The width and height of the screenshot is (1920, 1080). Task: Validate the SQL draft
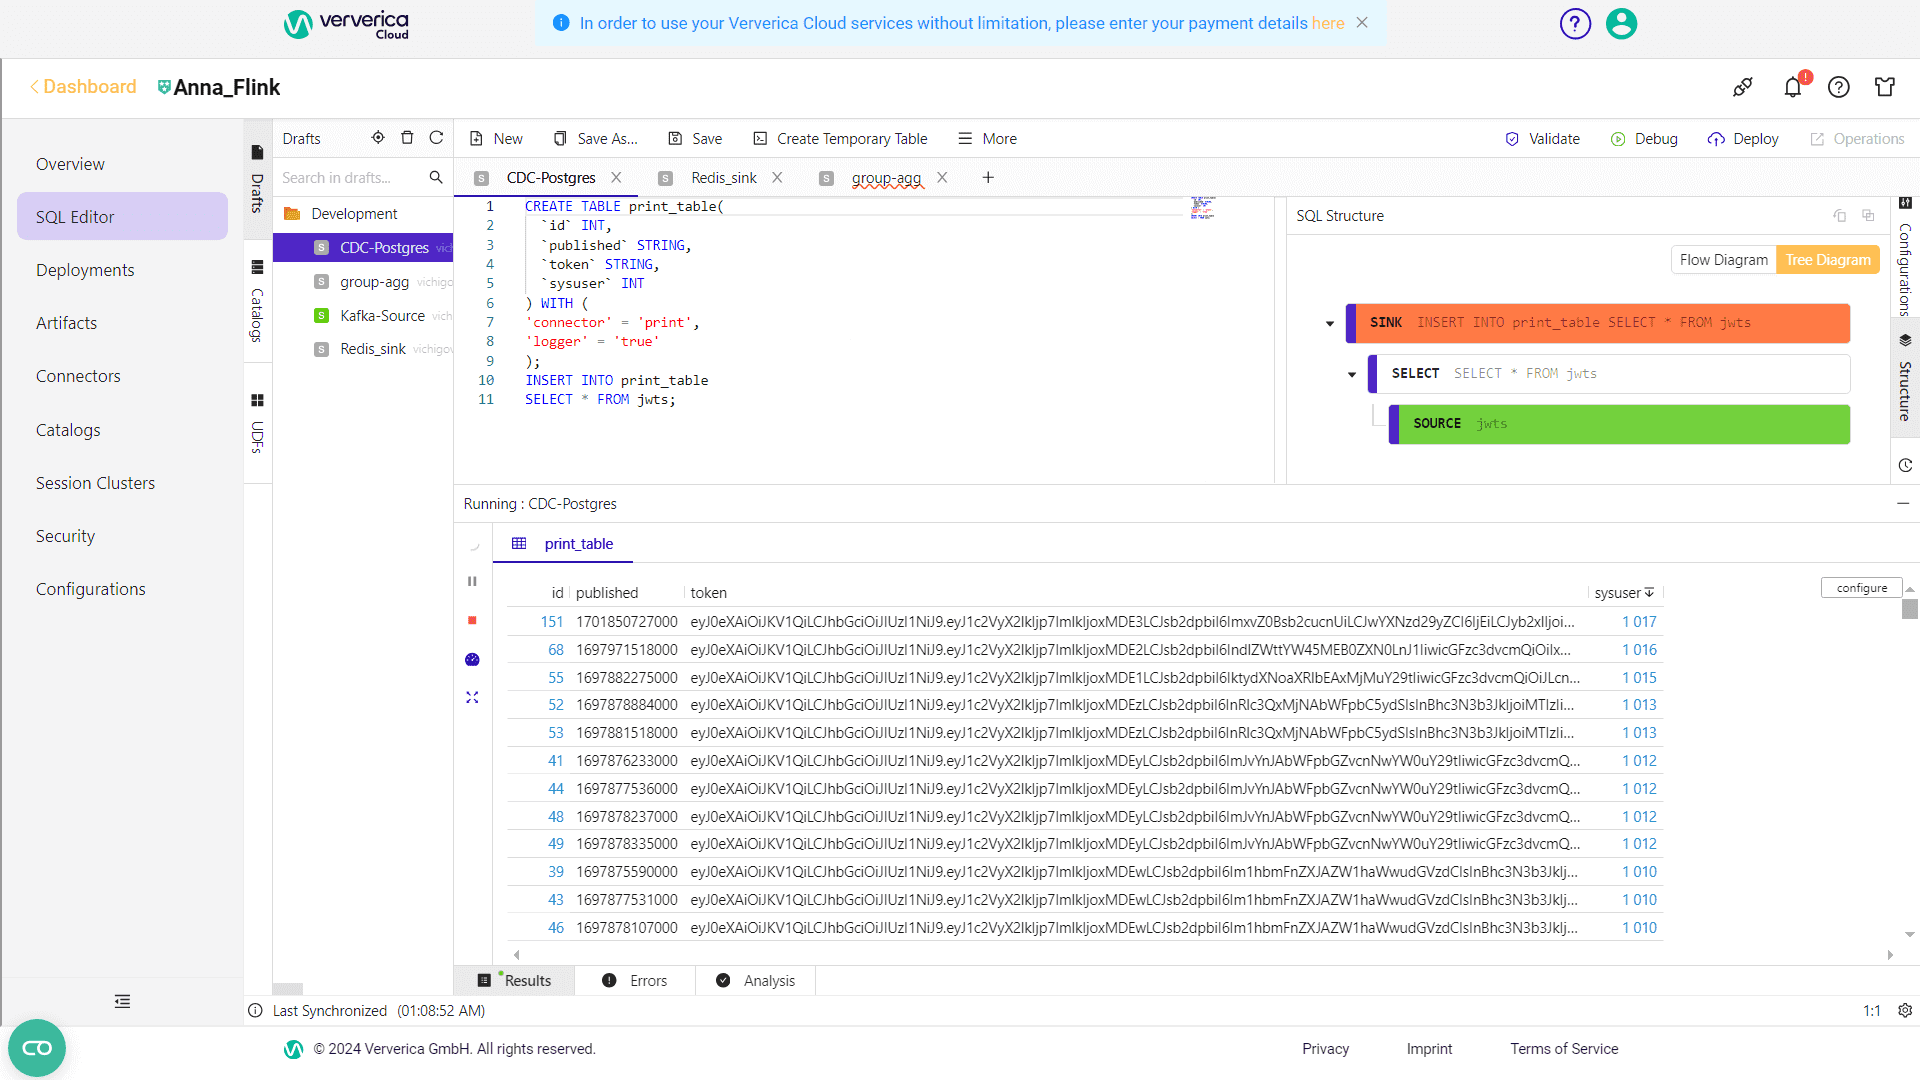coord(1542,138)
